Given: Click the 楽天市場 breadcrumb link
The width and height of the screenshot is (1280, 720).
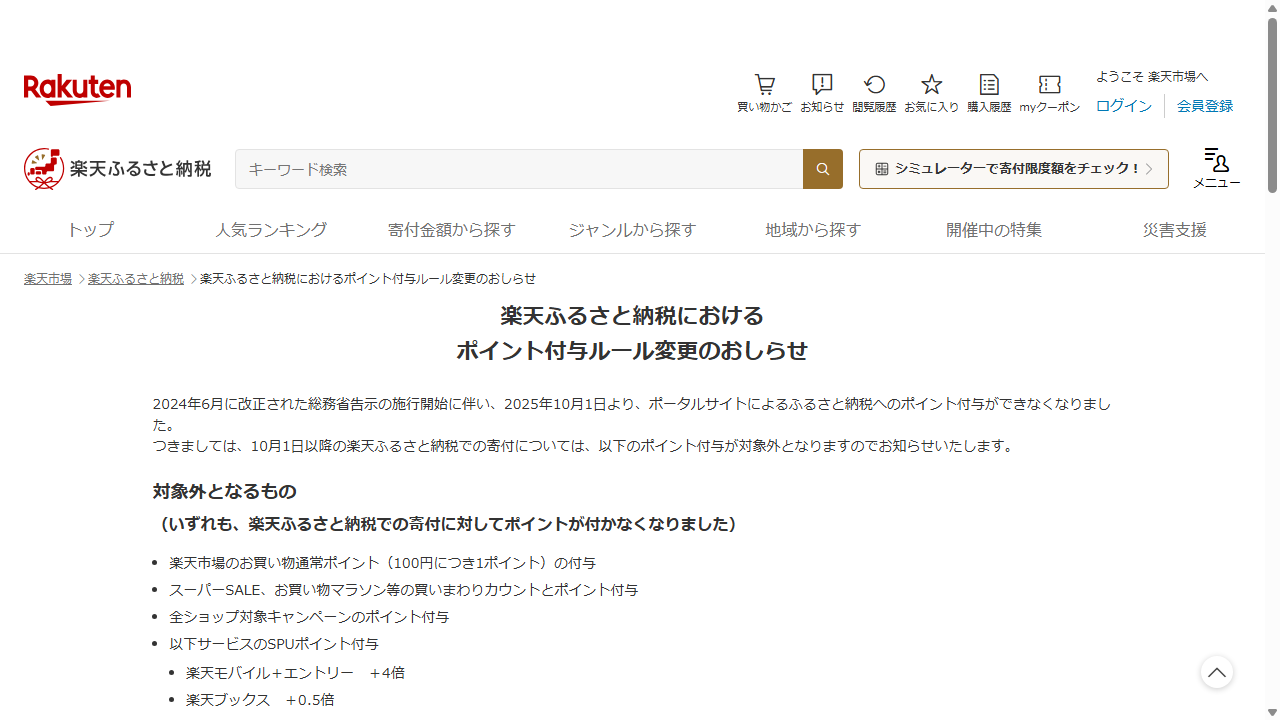Looking at the screenshot, I should pos(48,279).
